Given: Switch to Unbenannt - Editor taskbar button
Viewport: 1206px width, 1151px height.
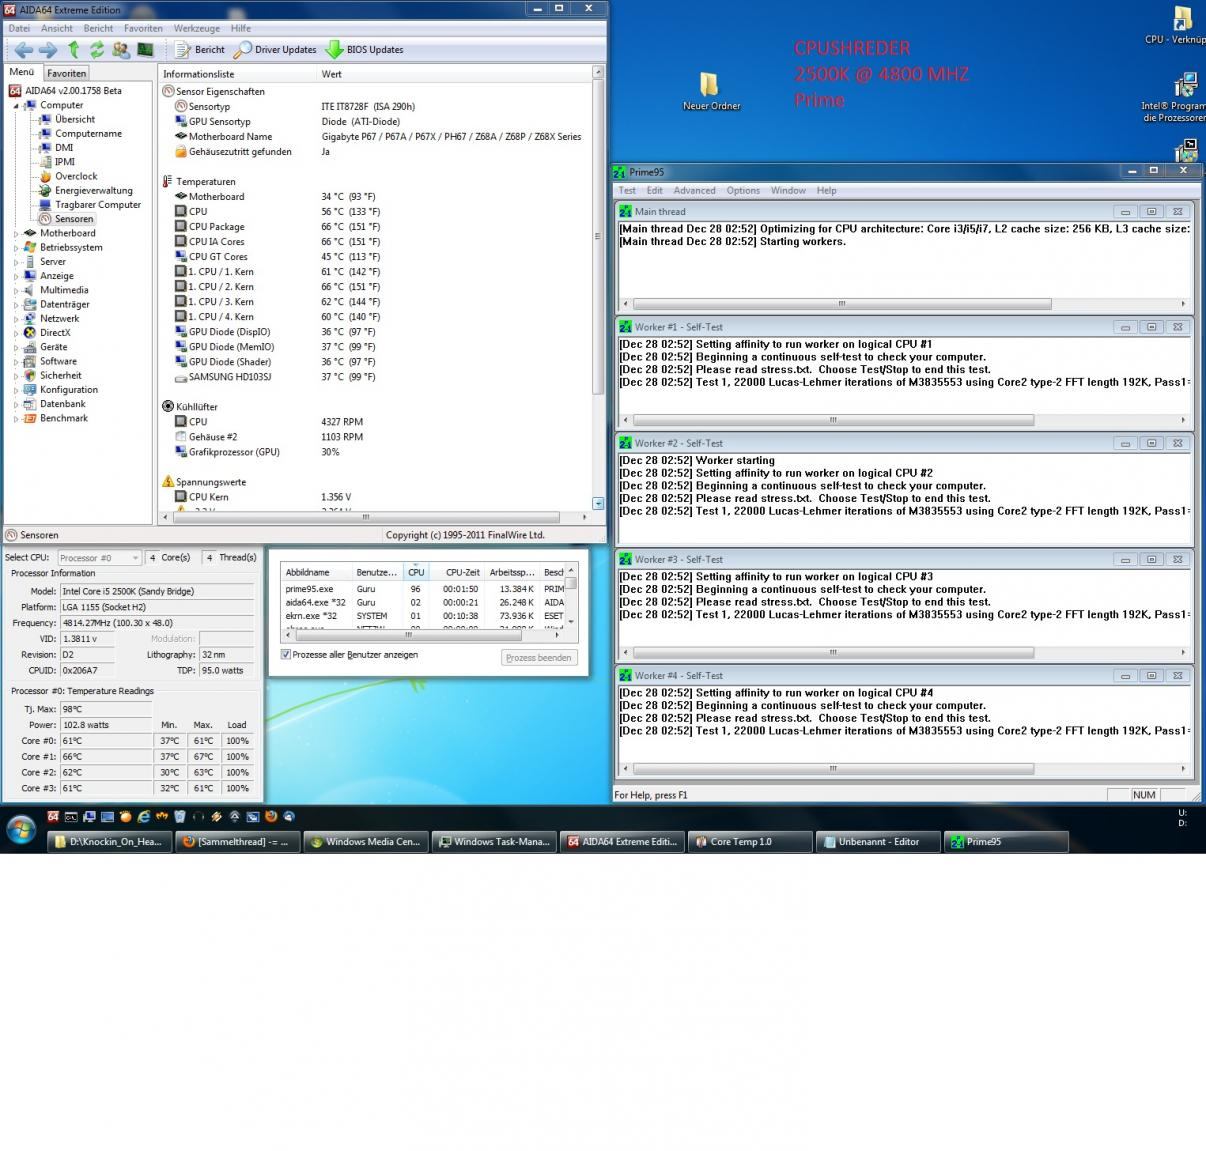Looking at the screenshot, I should click(878, 842).
